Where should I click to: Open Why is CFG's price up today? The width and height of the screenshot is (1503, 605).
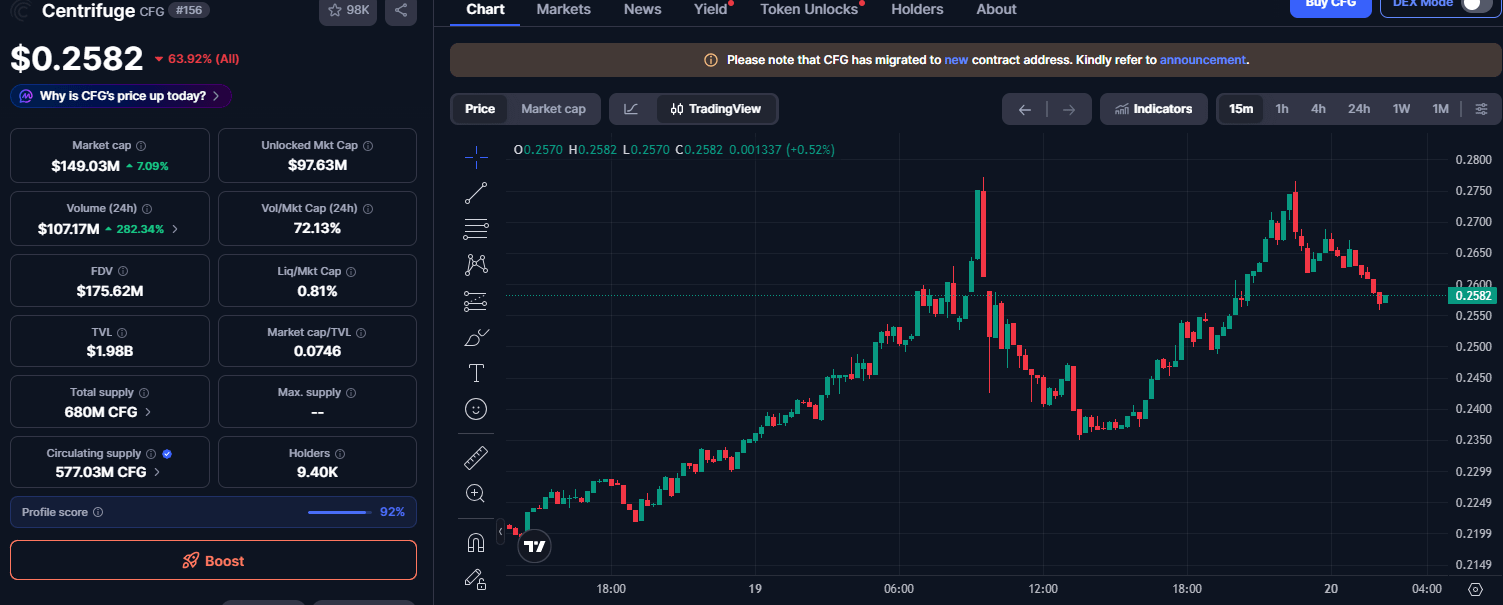coord(121,96)
